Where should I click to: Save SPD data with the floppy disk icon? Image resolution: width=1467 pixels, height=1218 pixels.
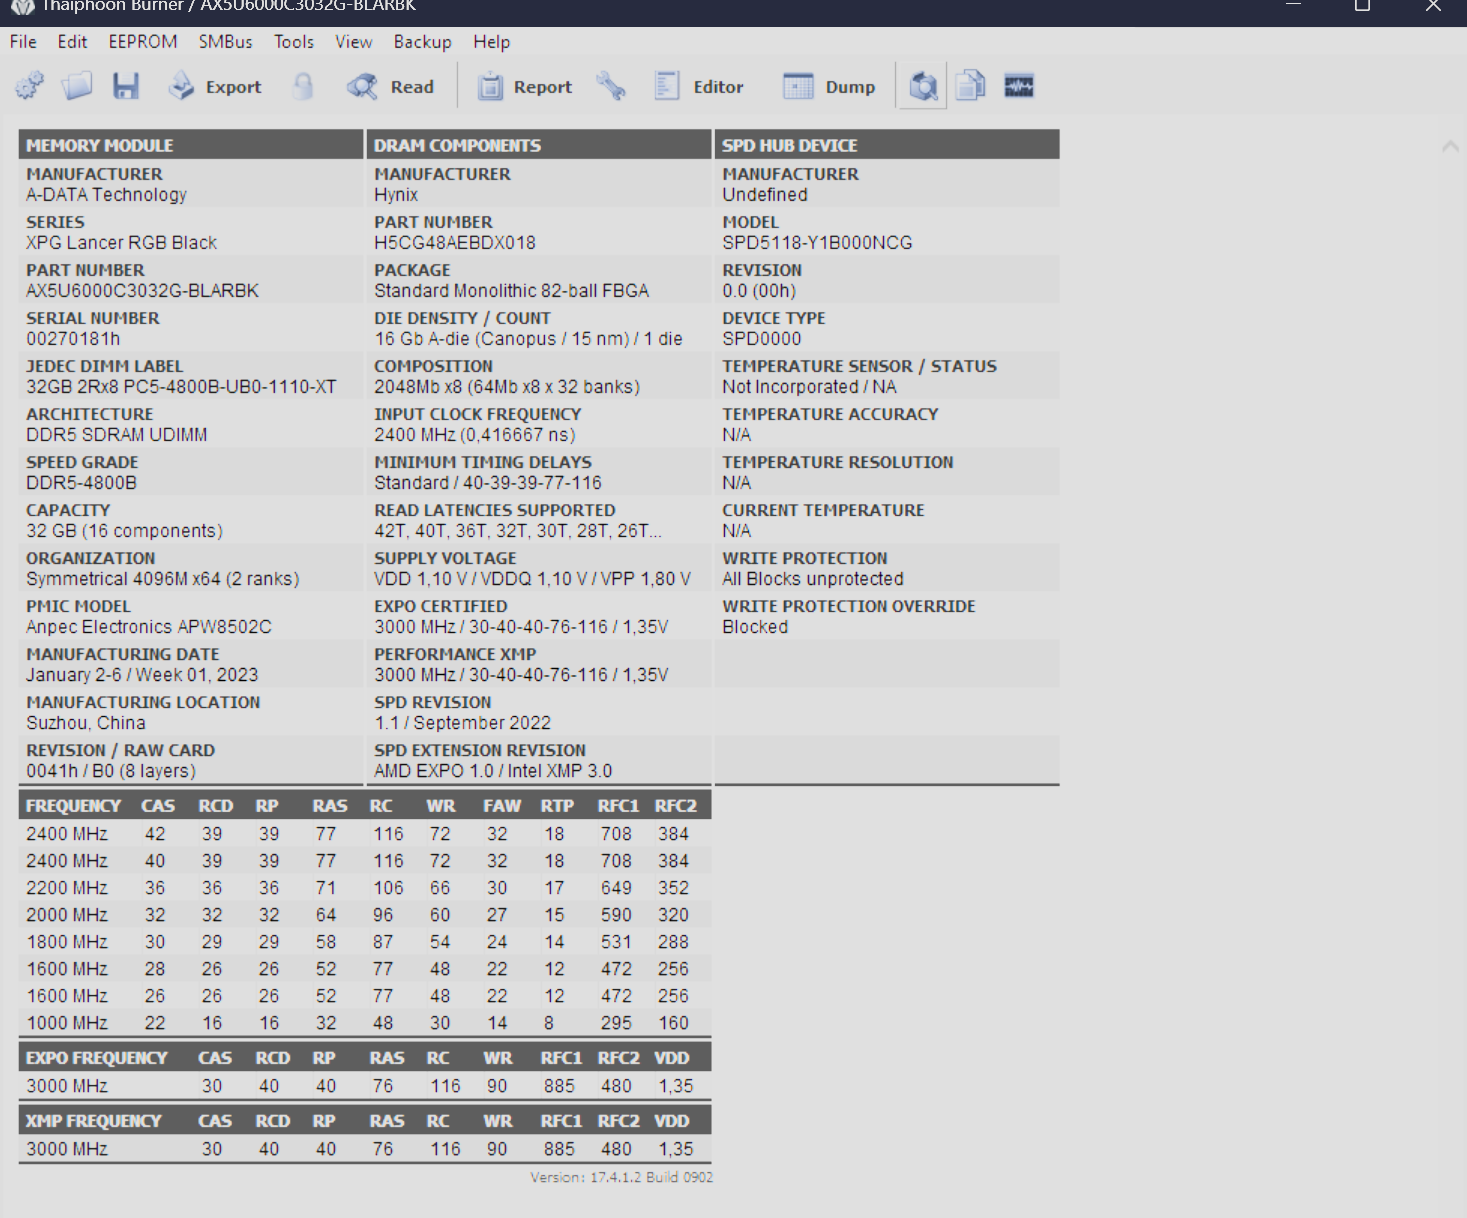(x=126, y=85)
